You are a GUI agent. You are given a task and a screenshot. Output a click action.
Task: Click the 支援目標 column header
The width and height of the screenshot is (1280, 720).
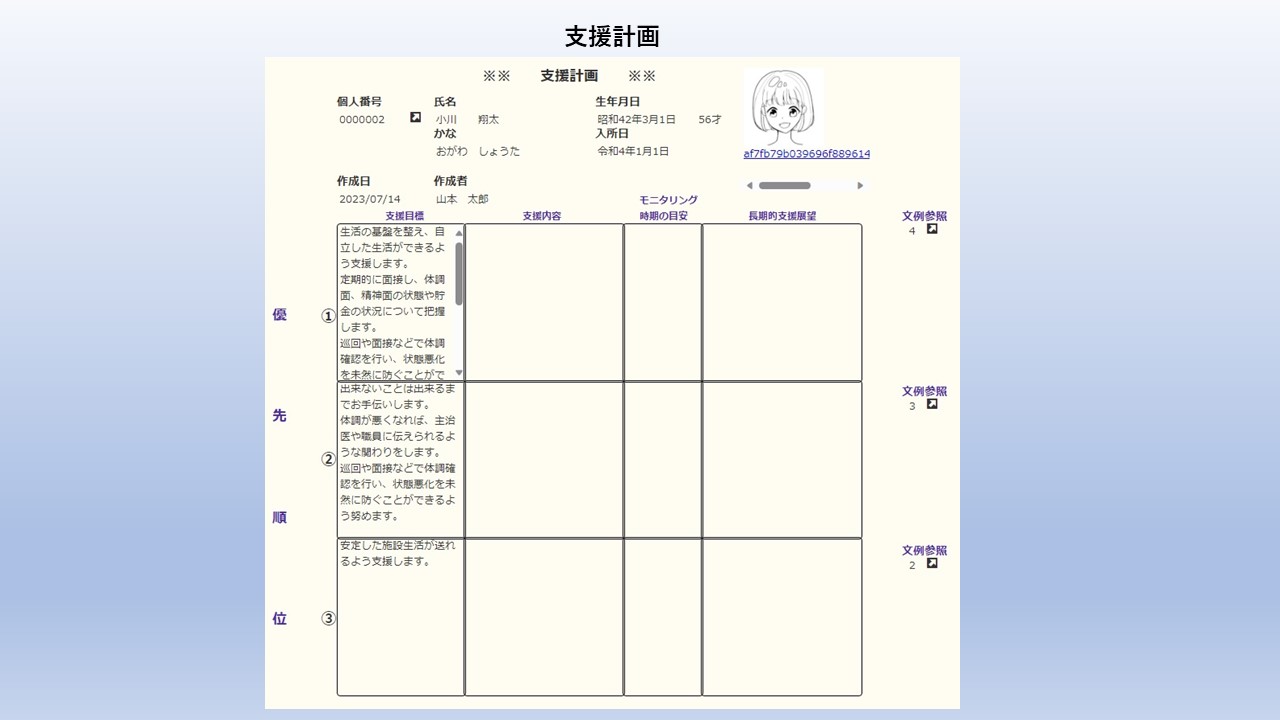click(x=404, y=216)
